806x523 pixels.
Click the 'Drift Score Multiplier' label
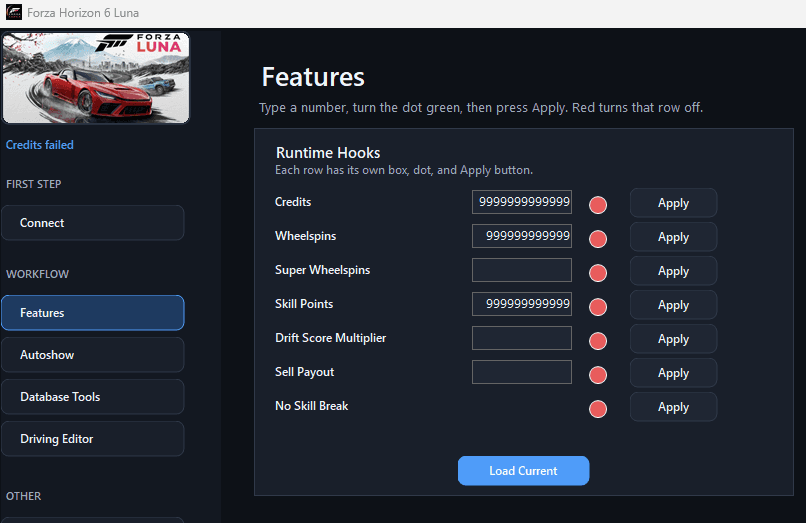[x=331, y=338]
